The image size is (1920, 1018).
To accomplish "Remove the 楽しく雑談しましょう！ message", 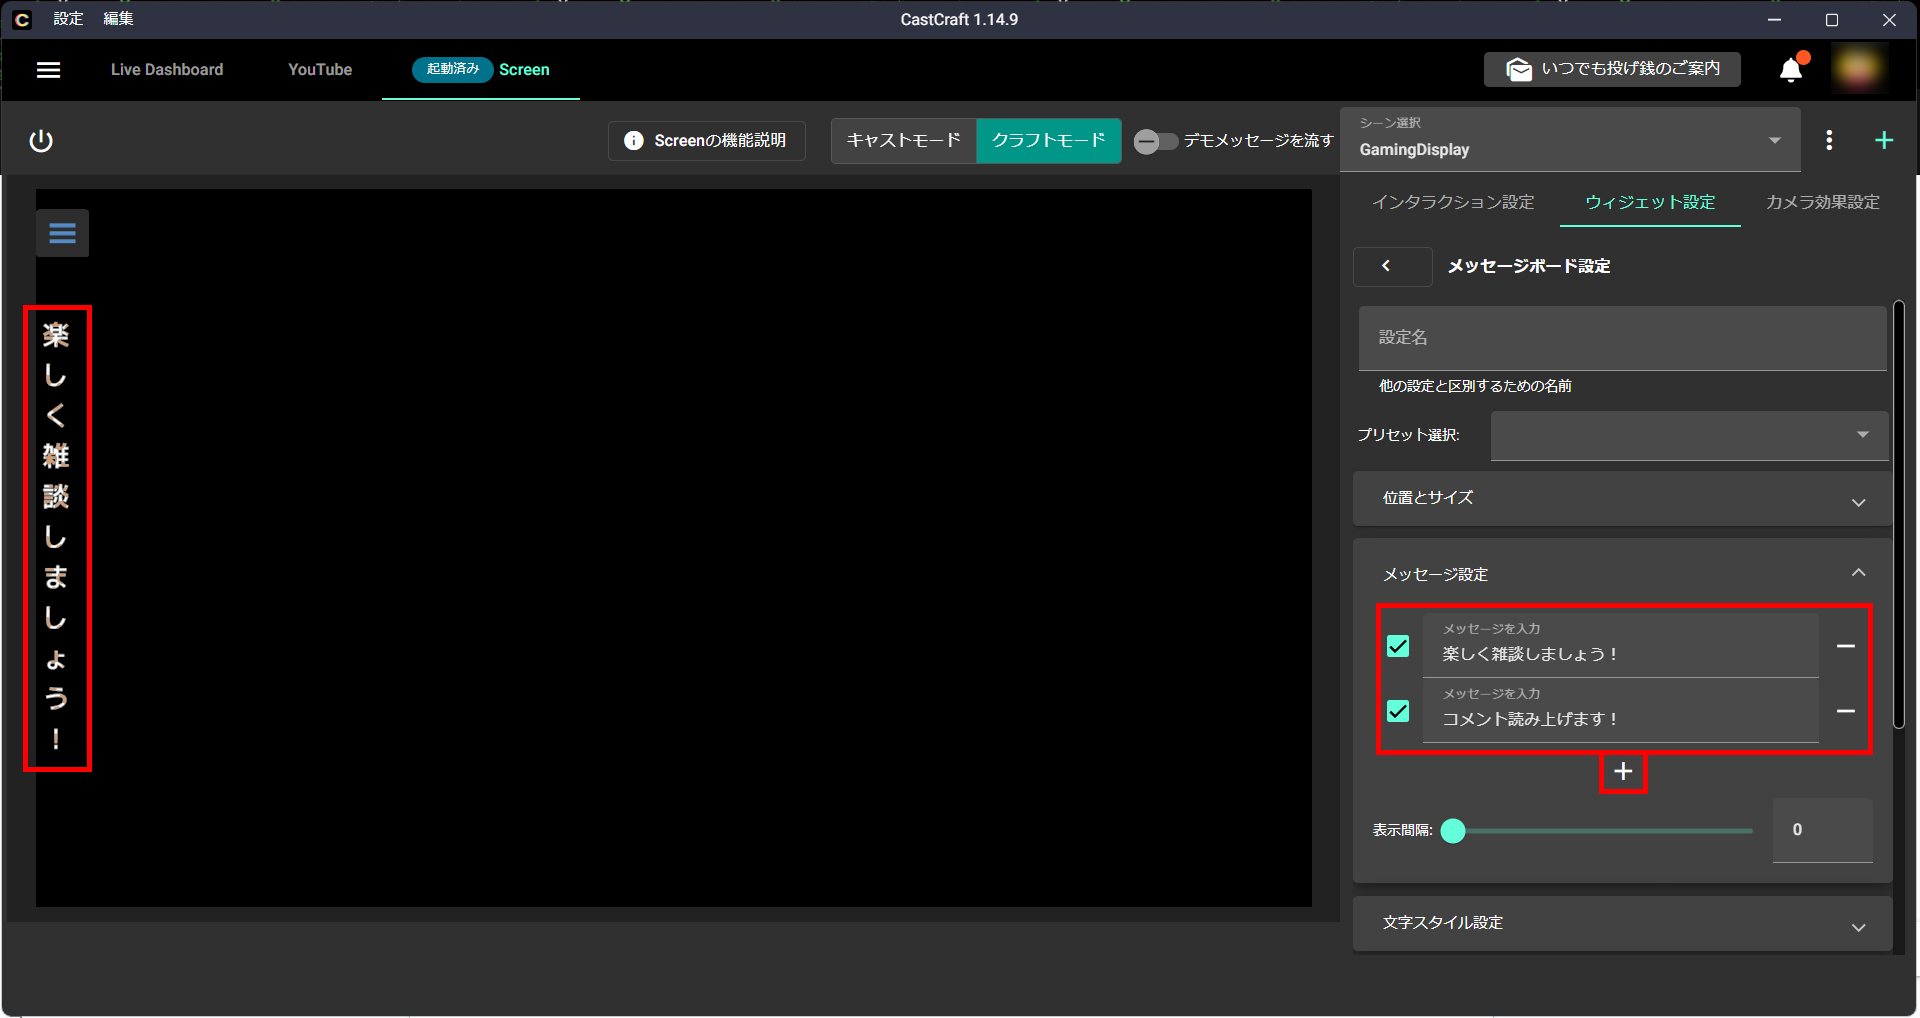I will tap(1846, 646).
